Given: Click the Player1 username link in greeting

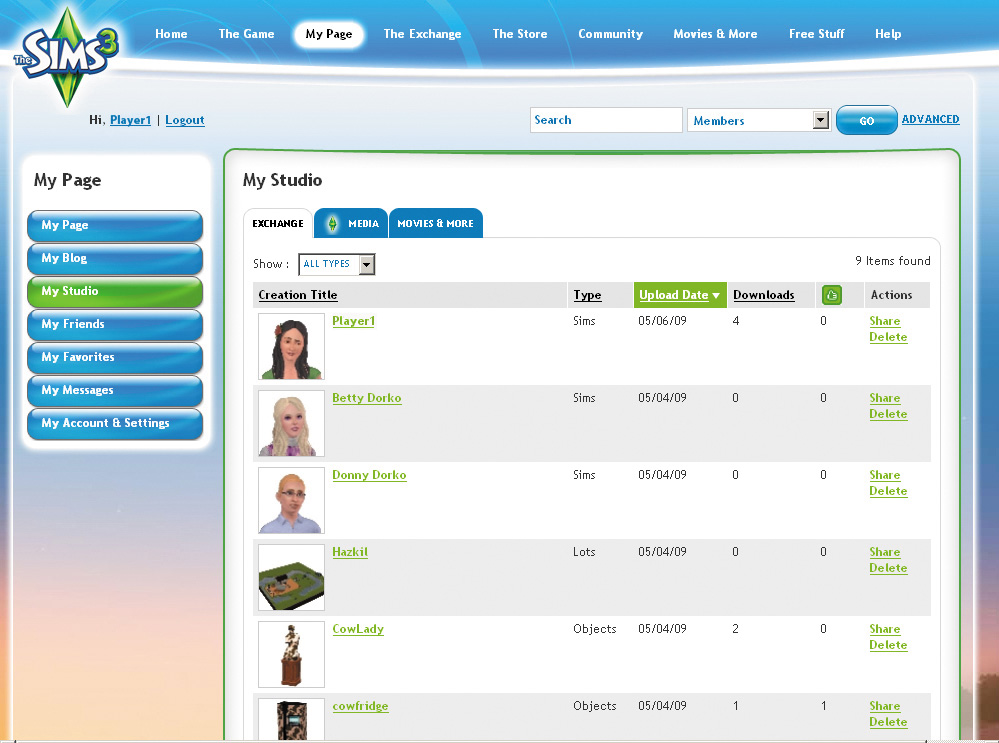Looking at the screenshot, I should coord(131,120).
